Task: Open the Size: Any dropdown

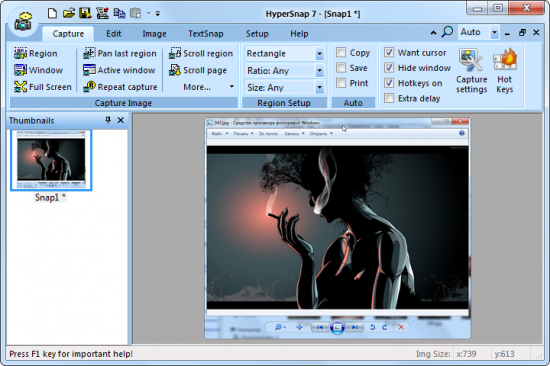Action: click(x=320, y=87)
